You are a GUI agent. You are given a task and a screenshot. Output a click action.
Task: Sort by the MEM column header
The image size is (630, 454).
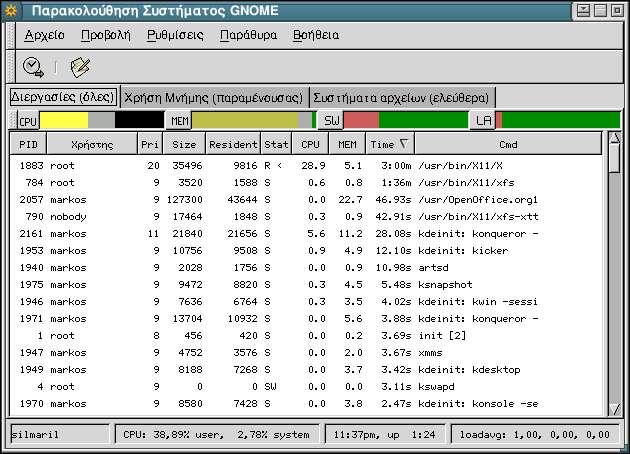pos(347,144)
